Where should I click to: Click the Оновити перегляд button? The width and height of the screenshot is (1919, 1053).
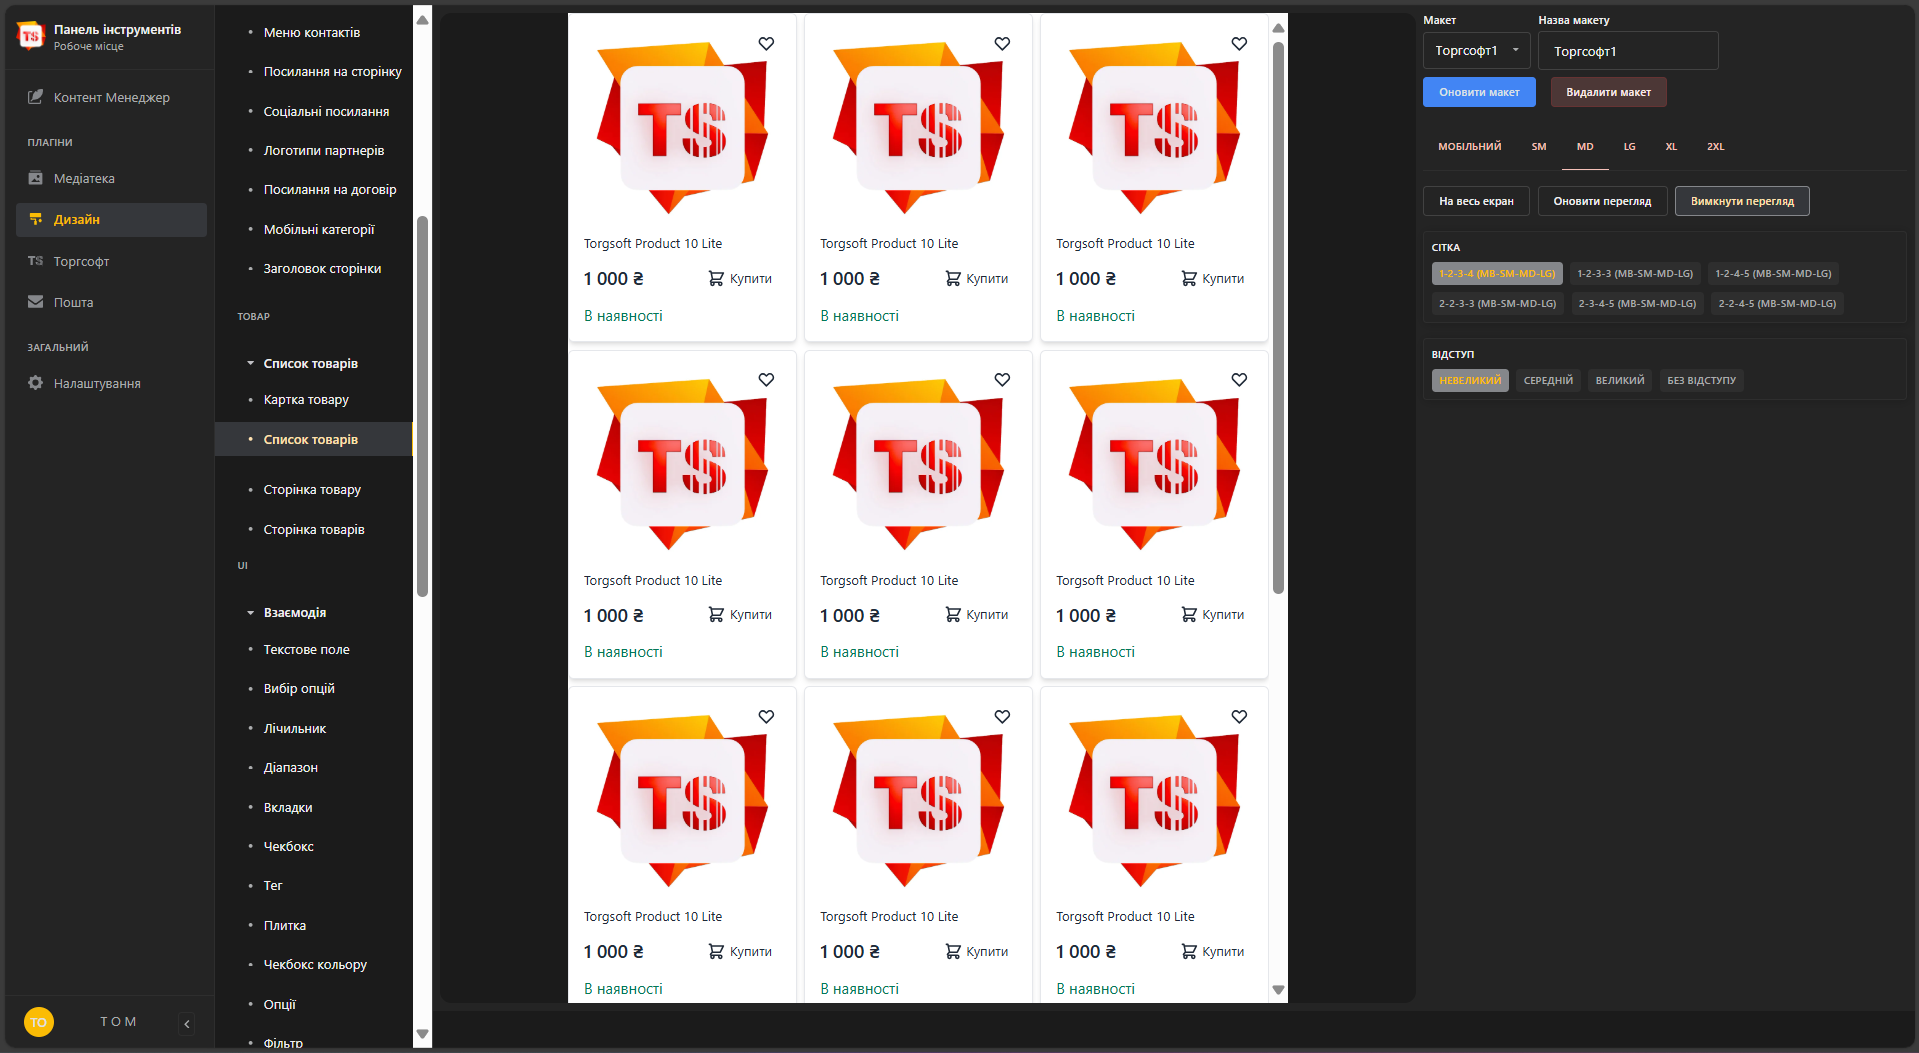pyautogui.click(x=1602, y=201)
